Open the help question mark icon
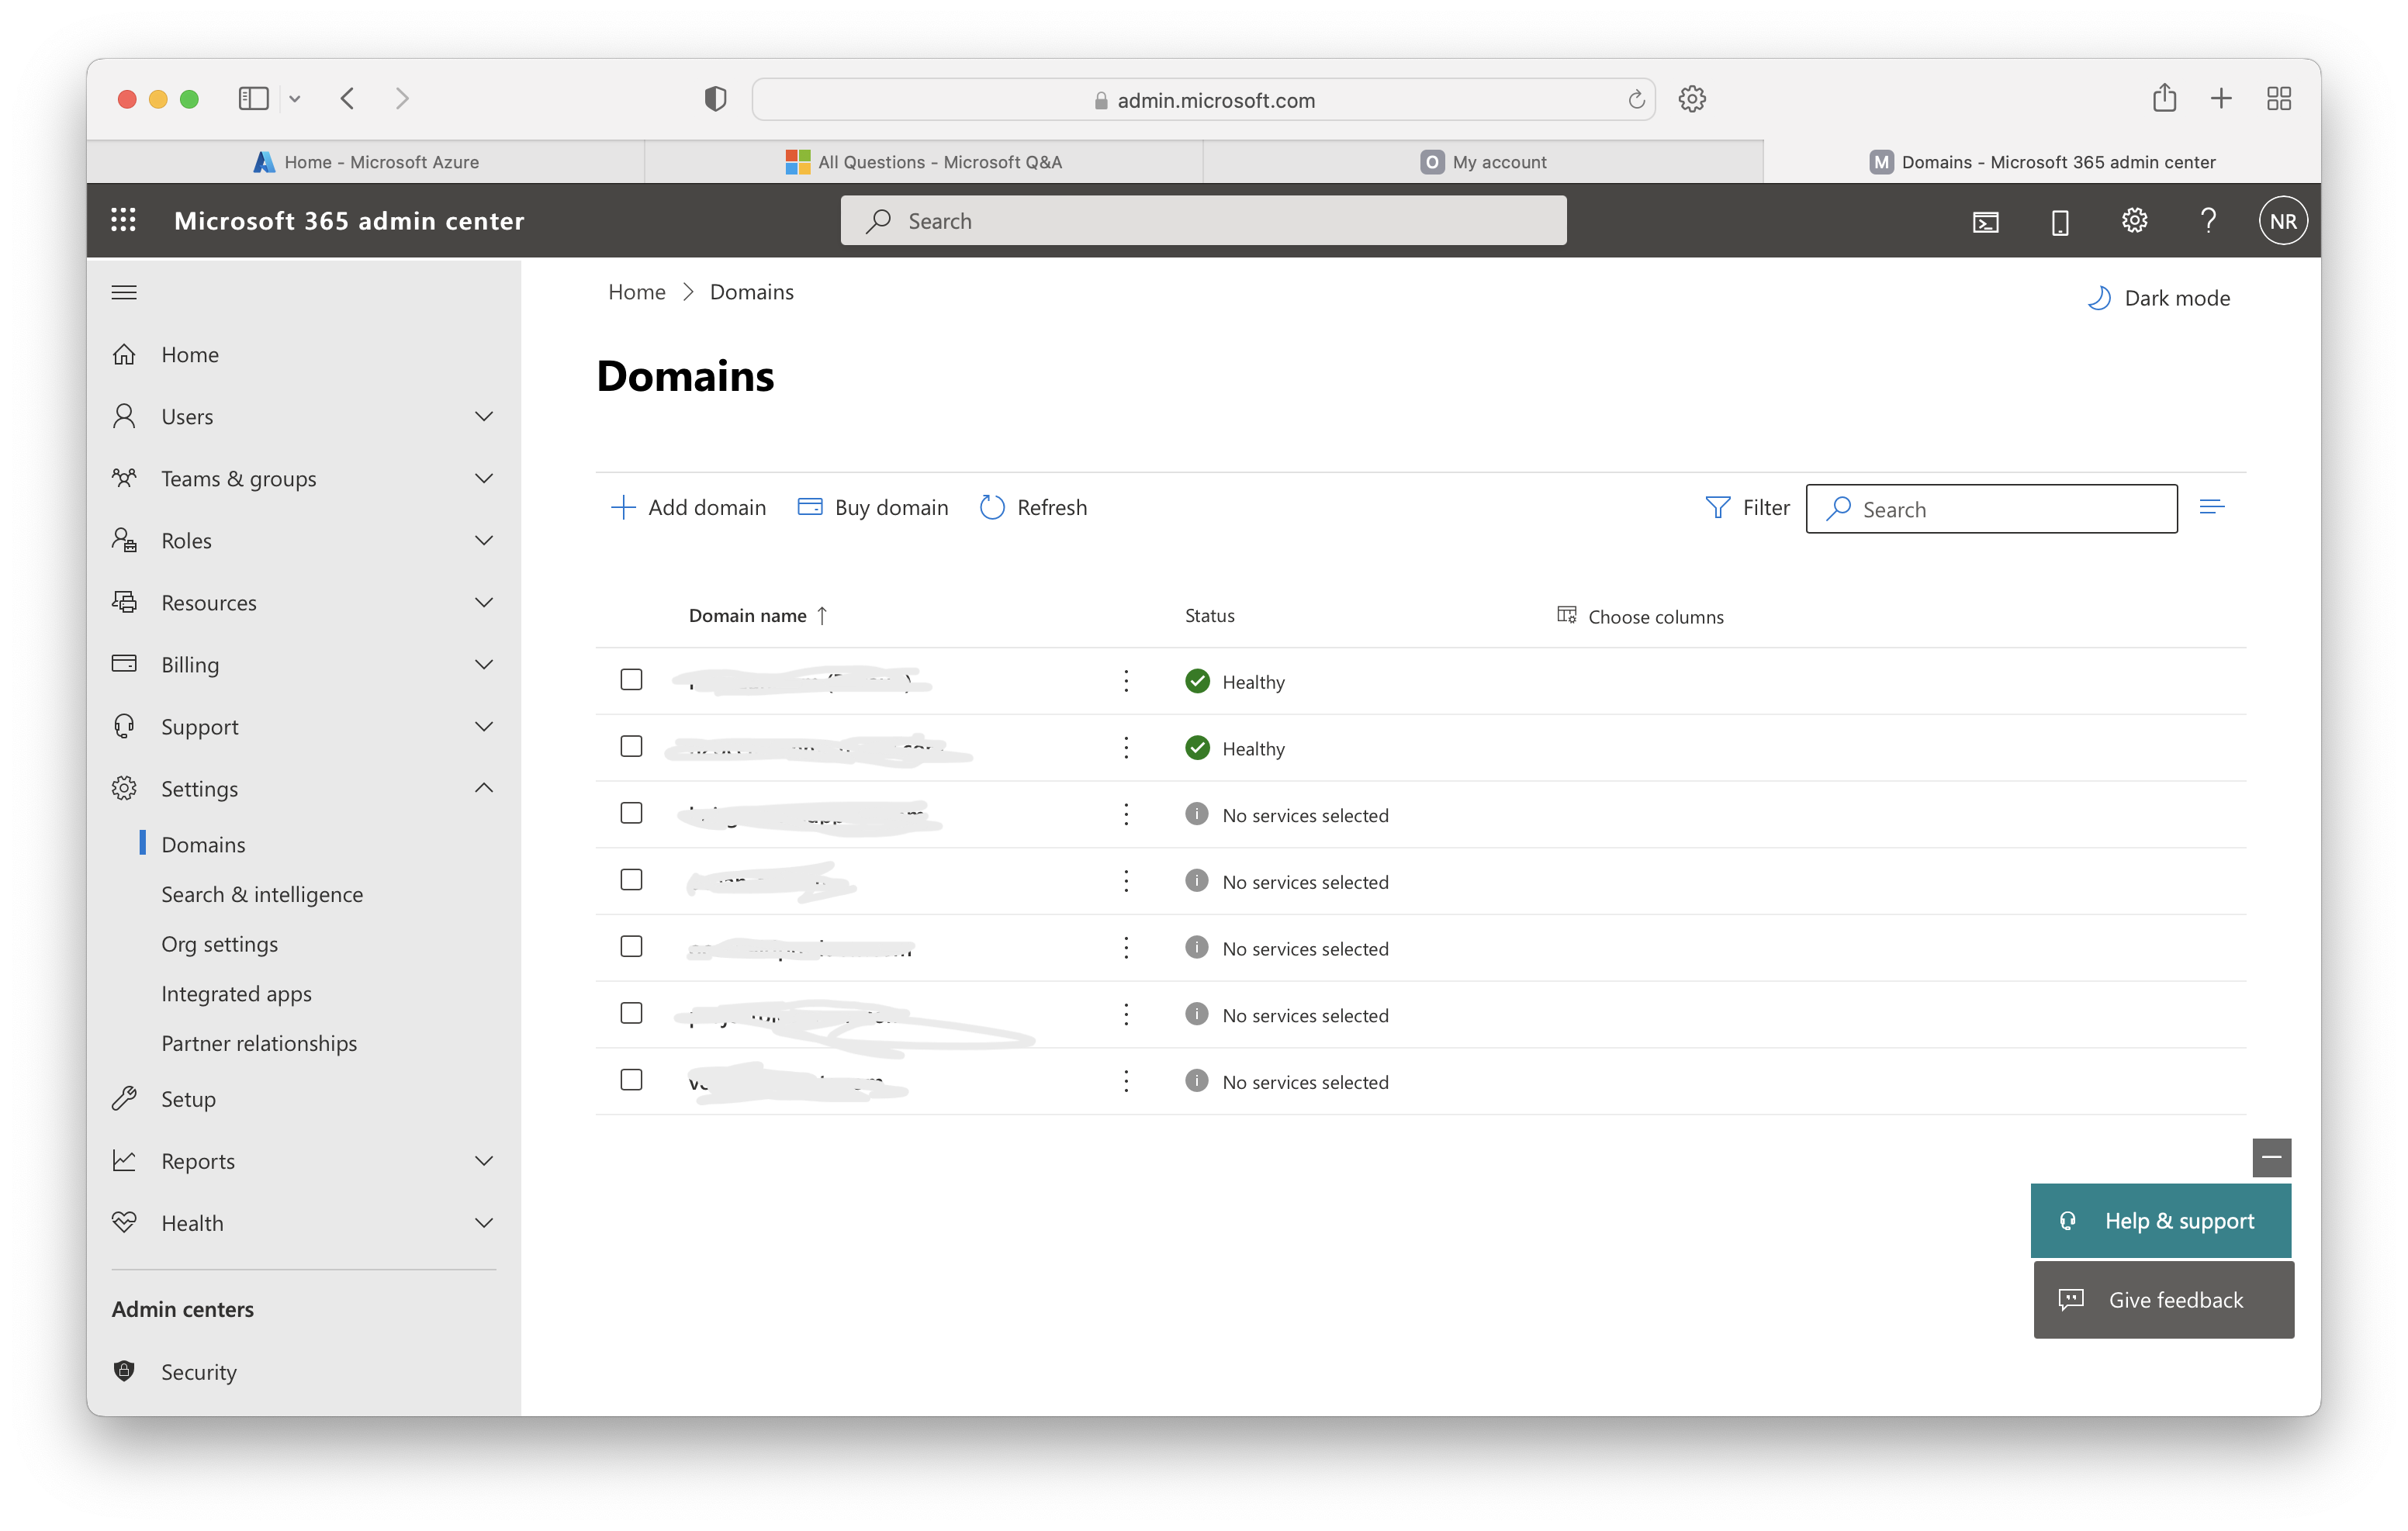This screenshot has height=1531, width=2408. click(x=2208, y=220)
